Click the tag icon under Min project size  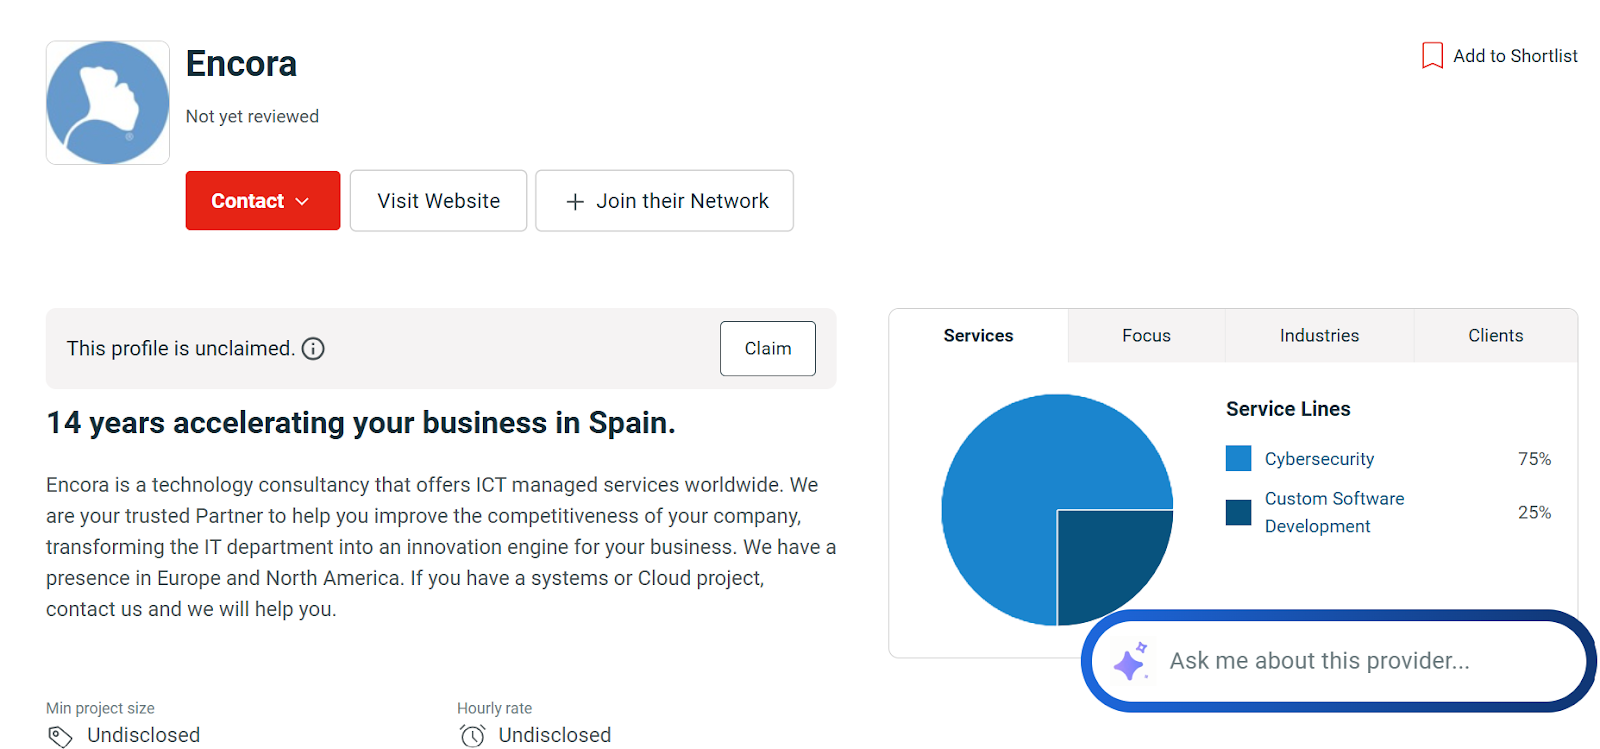pos(60,737)
